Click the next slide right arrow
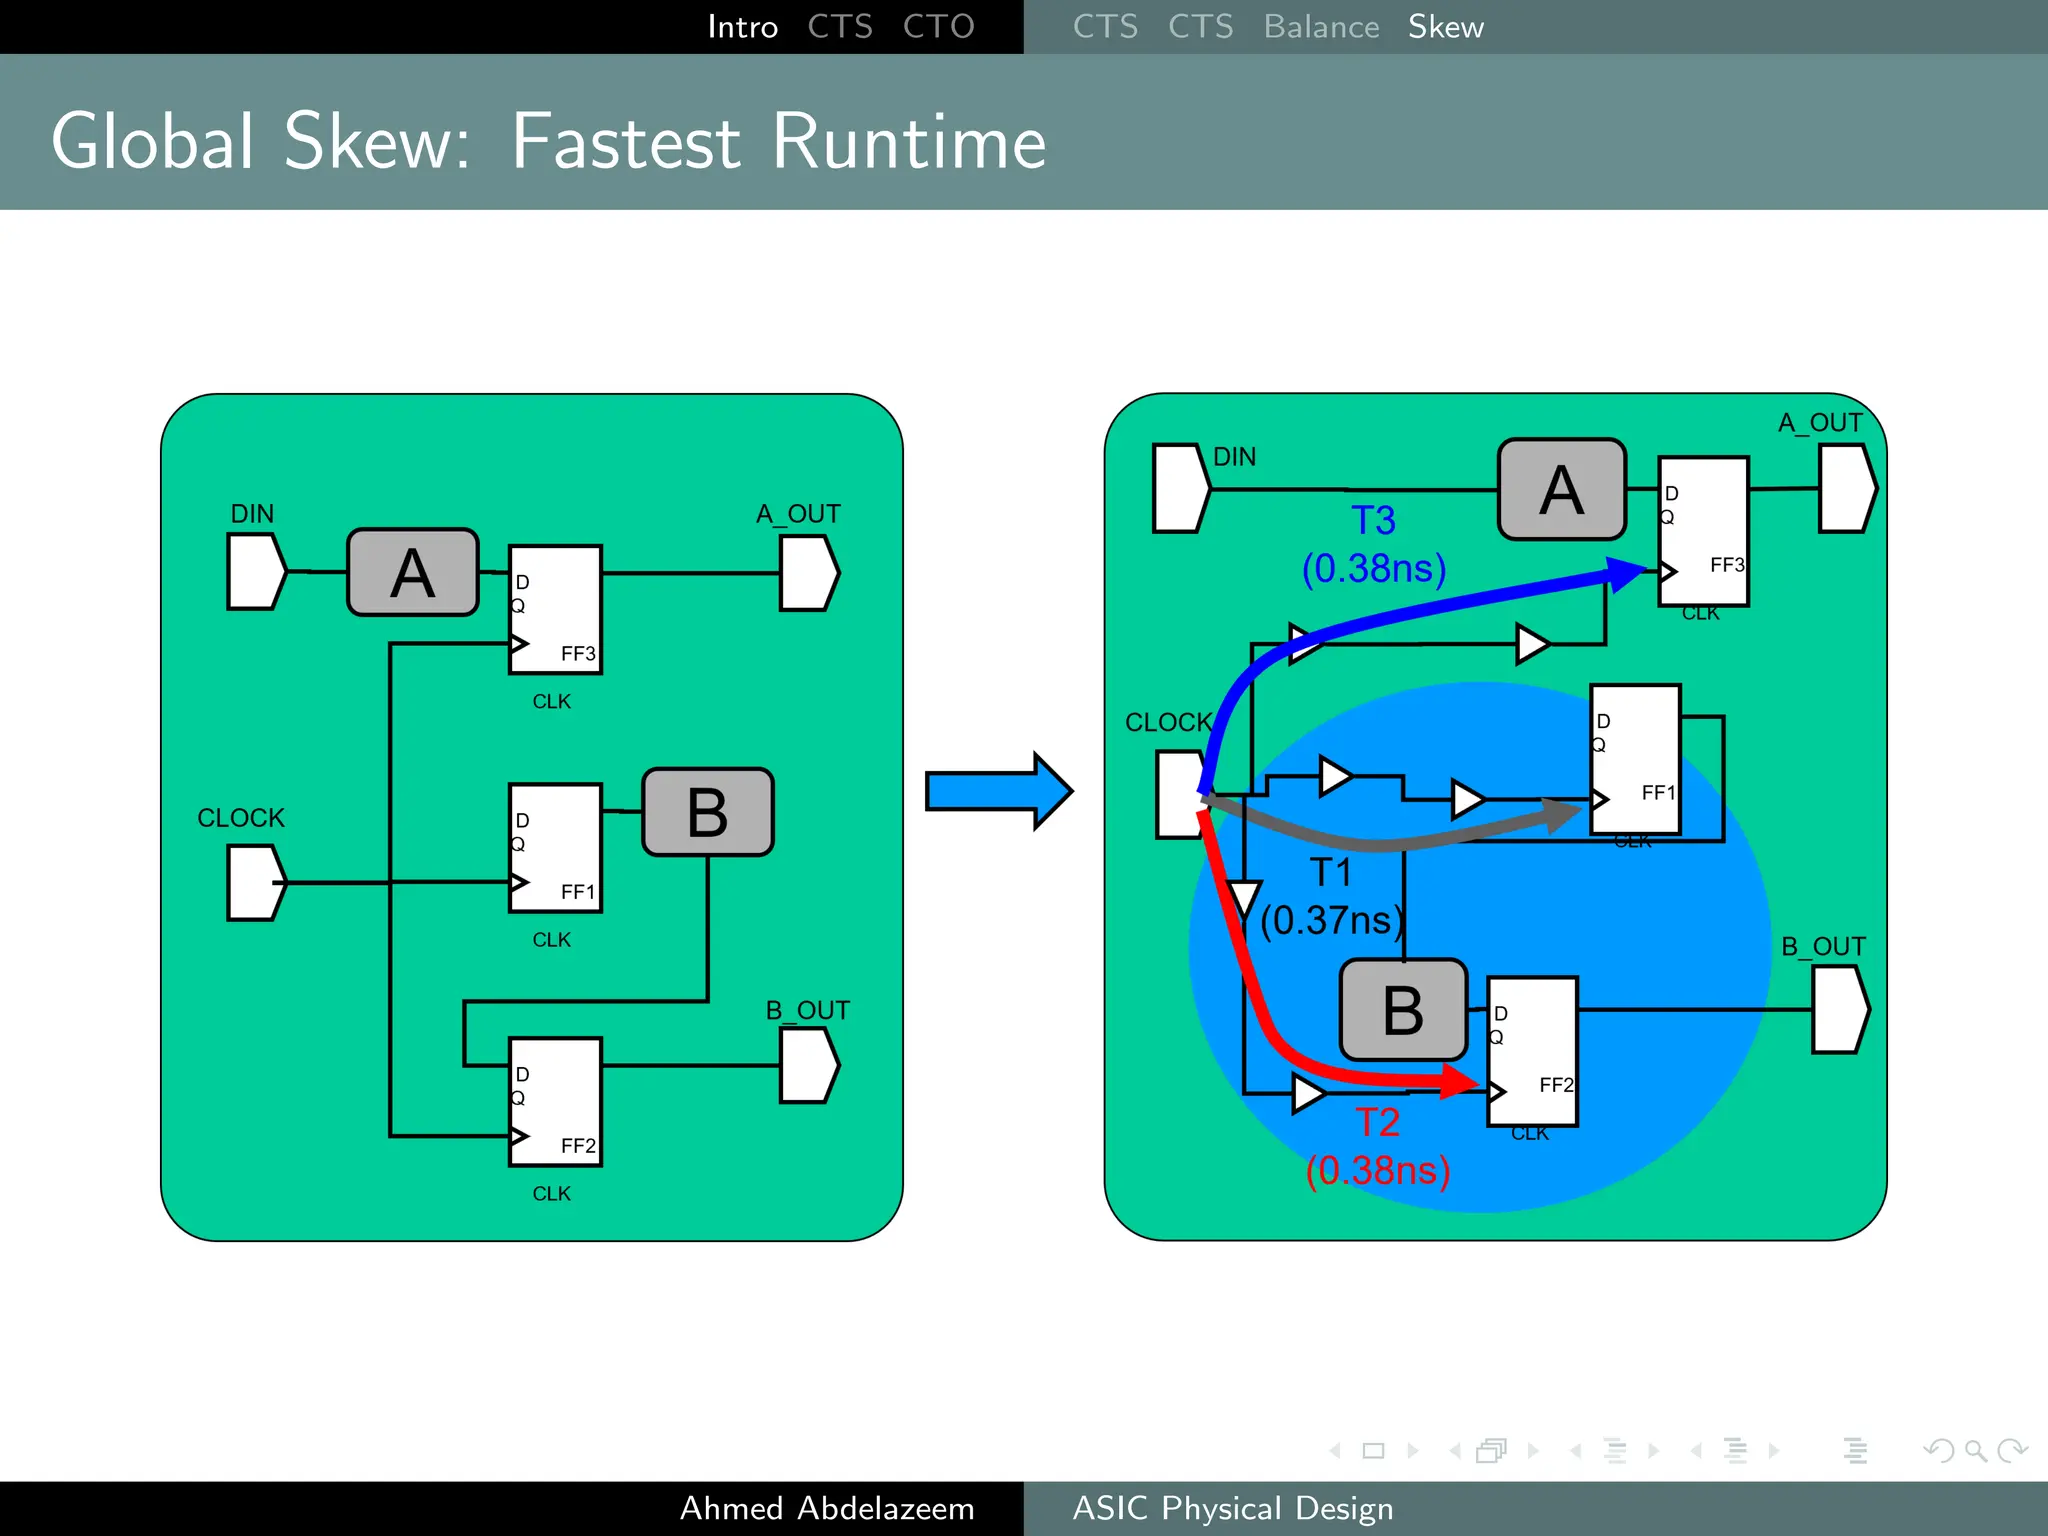This screenshot has width=2048, height=1536. [x=1413, y=1450]
